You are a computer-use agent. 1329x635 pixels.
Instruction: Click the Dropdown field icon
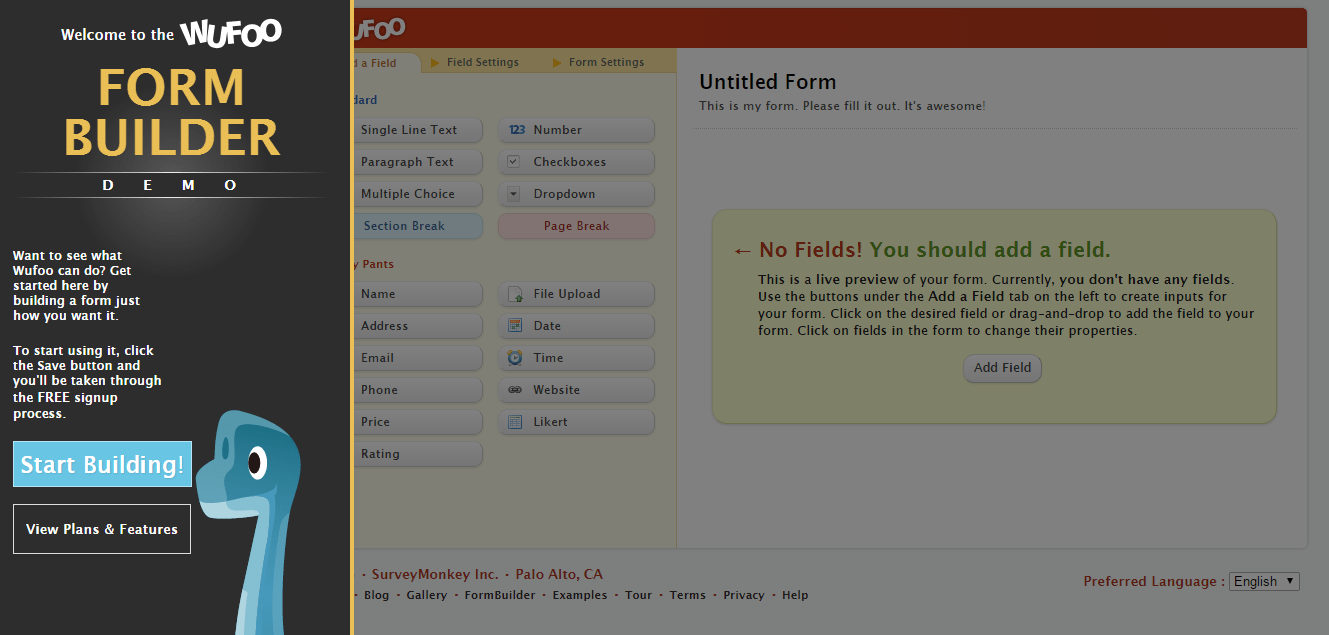pyautogui.click(x=514, y=194)
